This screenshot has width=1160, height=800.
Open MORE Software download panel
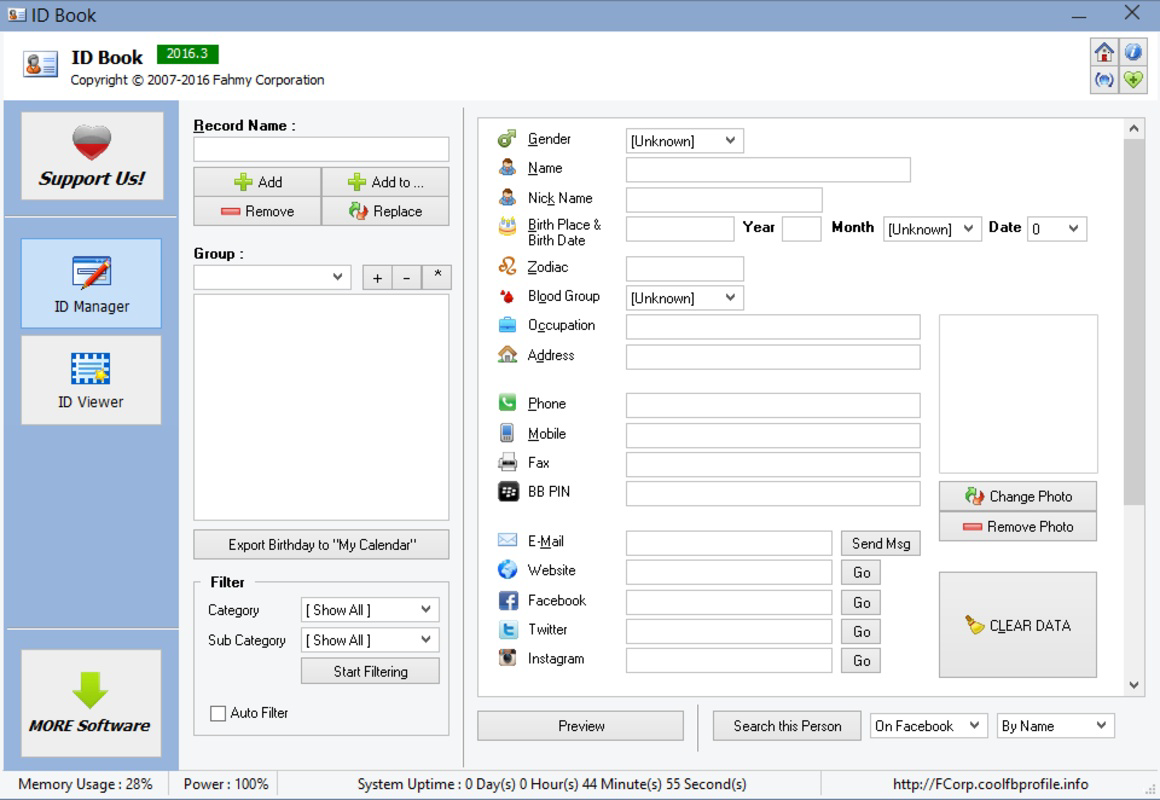(91, 703)
